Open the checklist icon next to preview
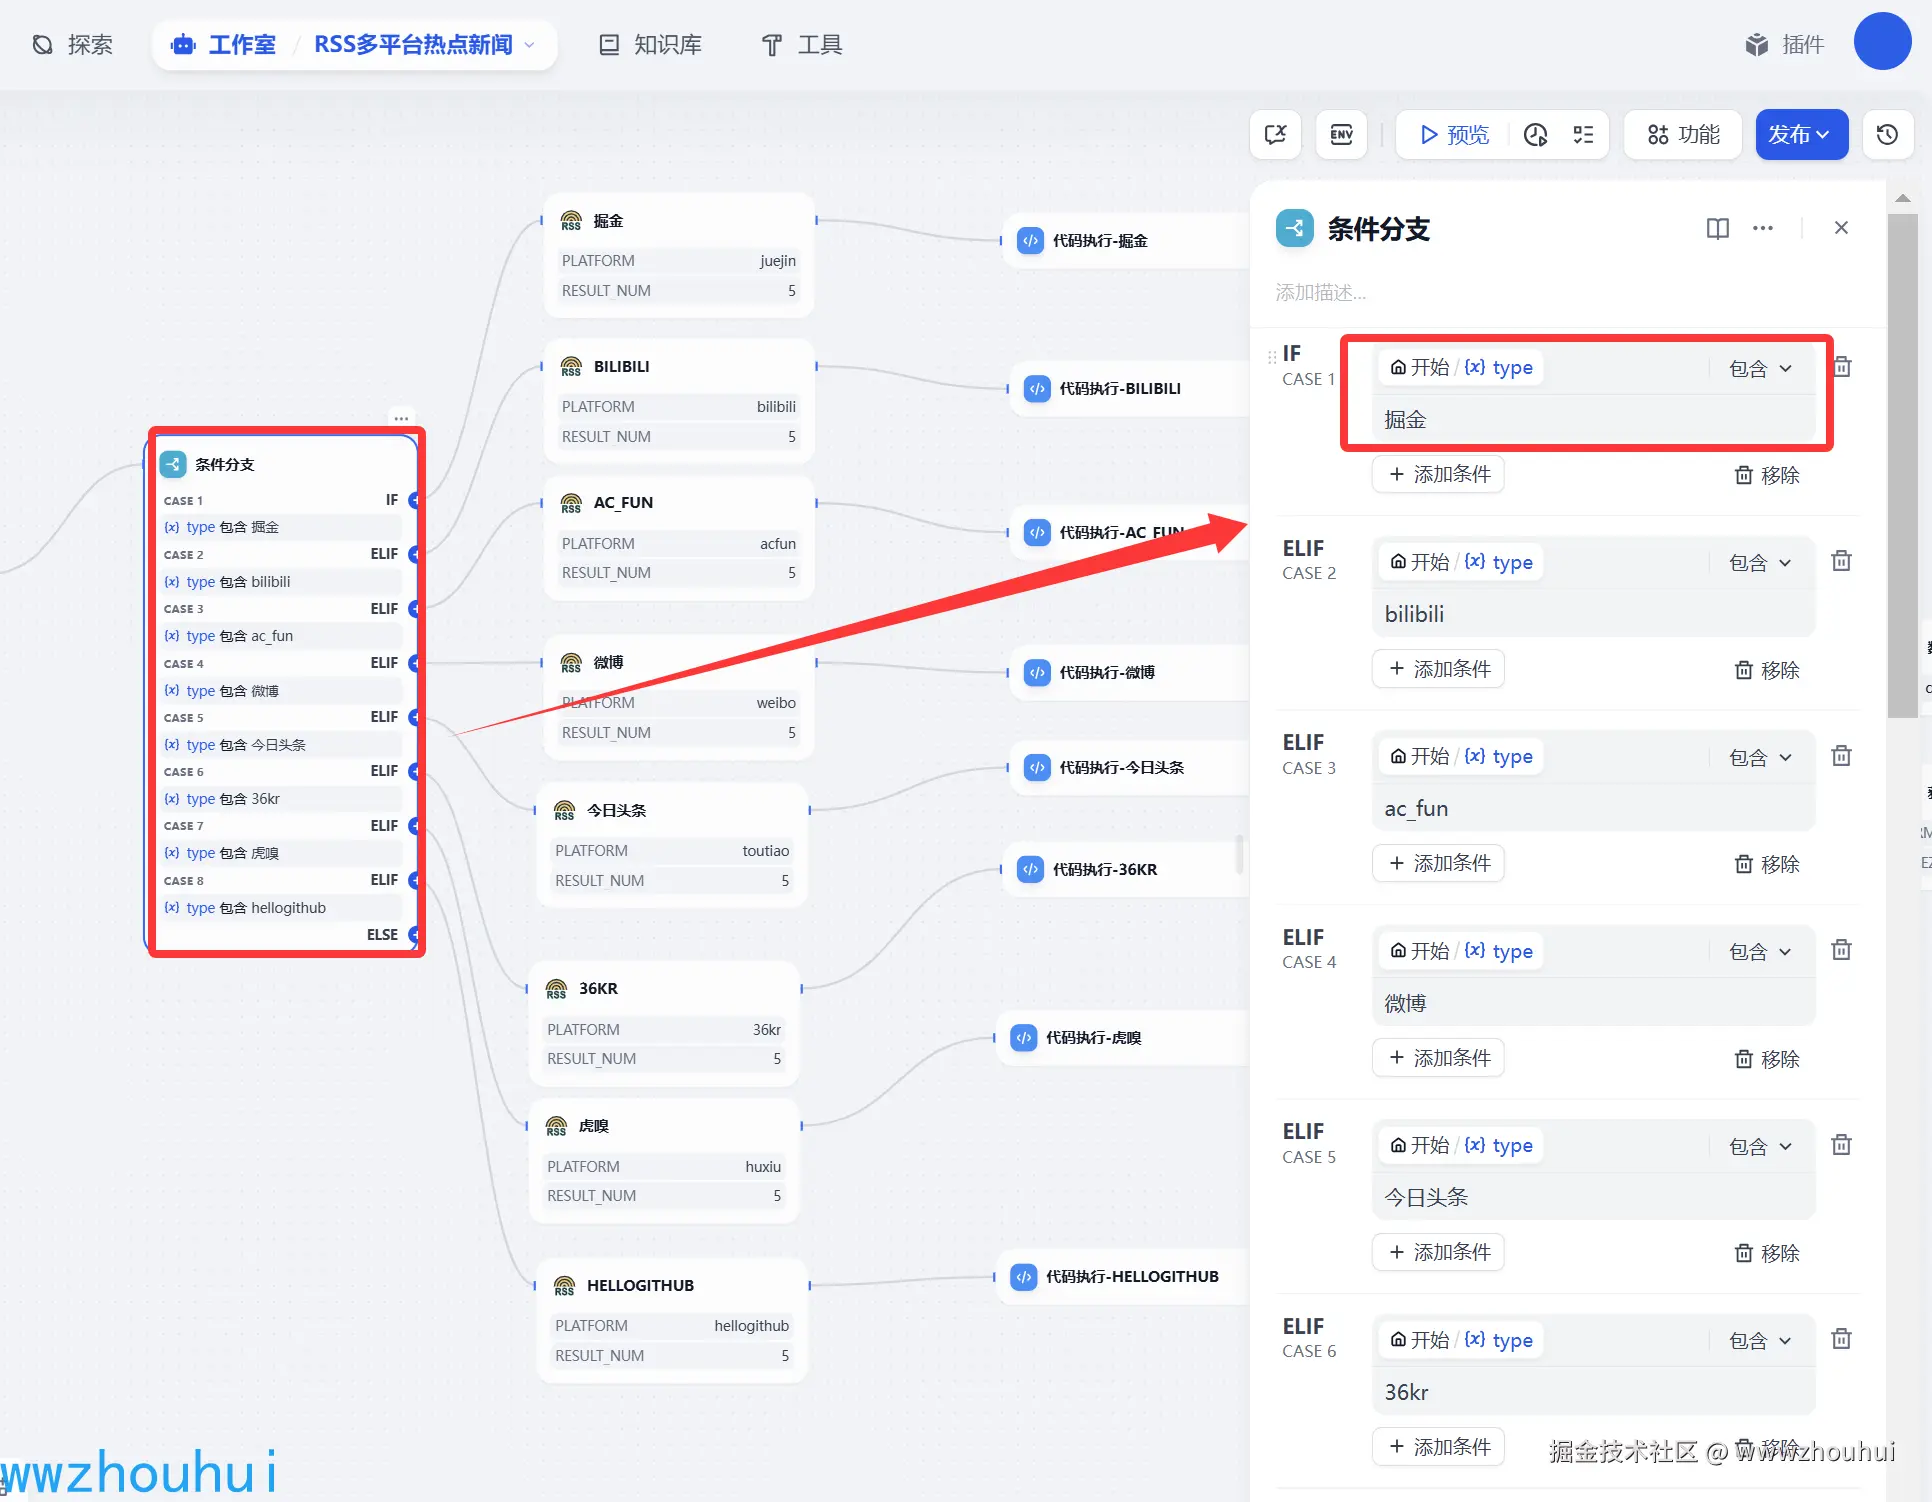The height and width of the screenshot is (1502, 1932). pyautogui.click(x=1583, y=134)
